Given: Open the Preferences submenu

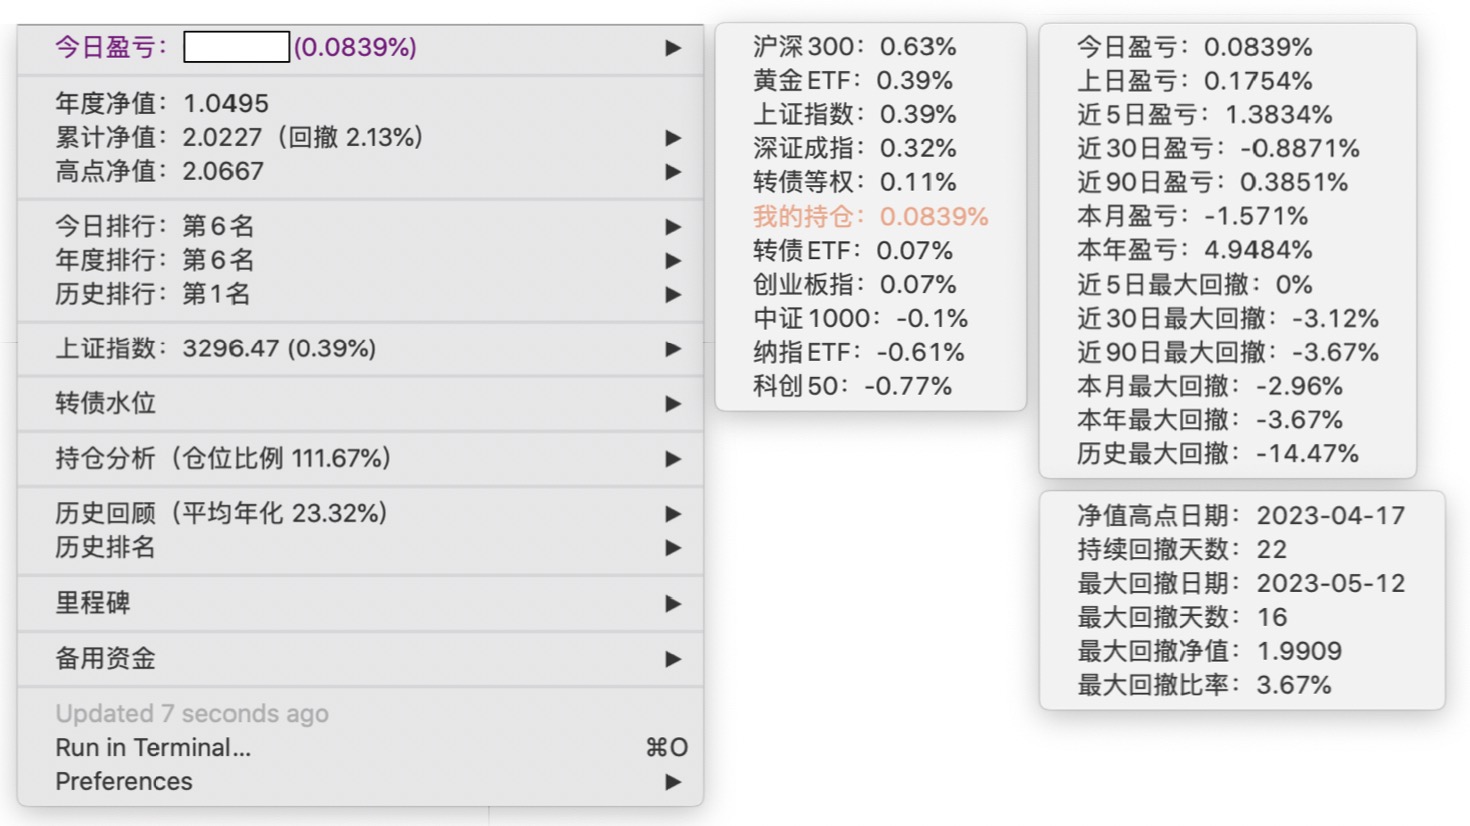Looking at the screenshot, I should click(124, 782).
